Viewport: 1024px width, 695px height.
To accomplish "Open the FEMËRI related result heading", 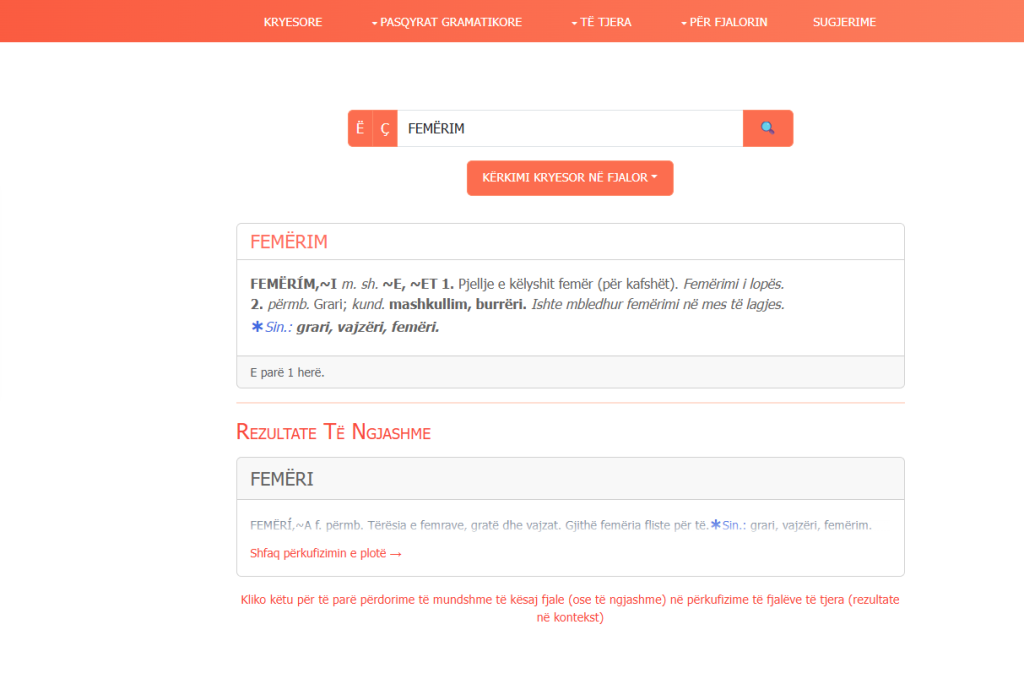I will (x=282, y=479).
